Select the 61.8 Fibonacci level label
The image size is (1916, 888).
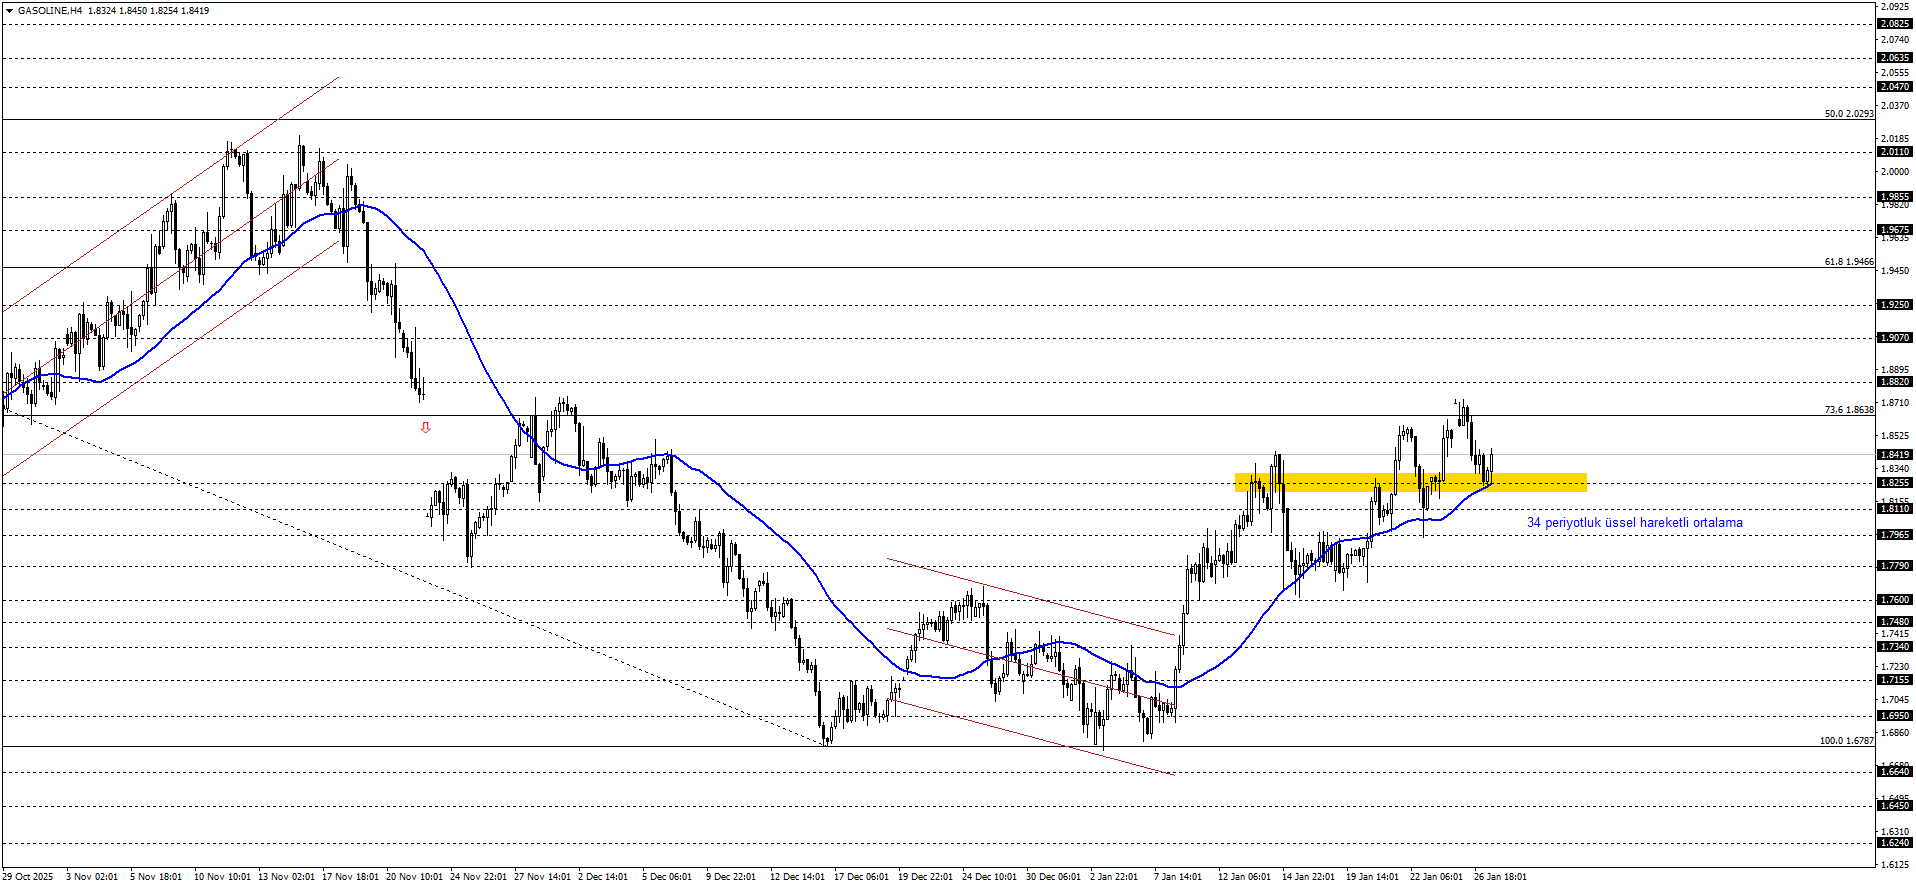1848,262
